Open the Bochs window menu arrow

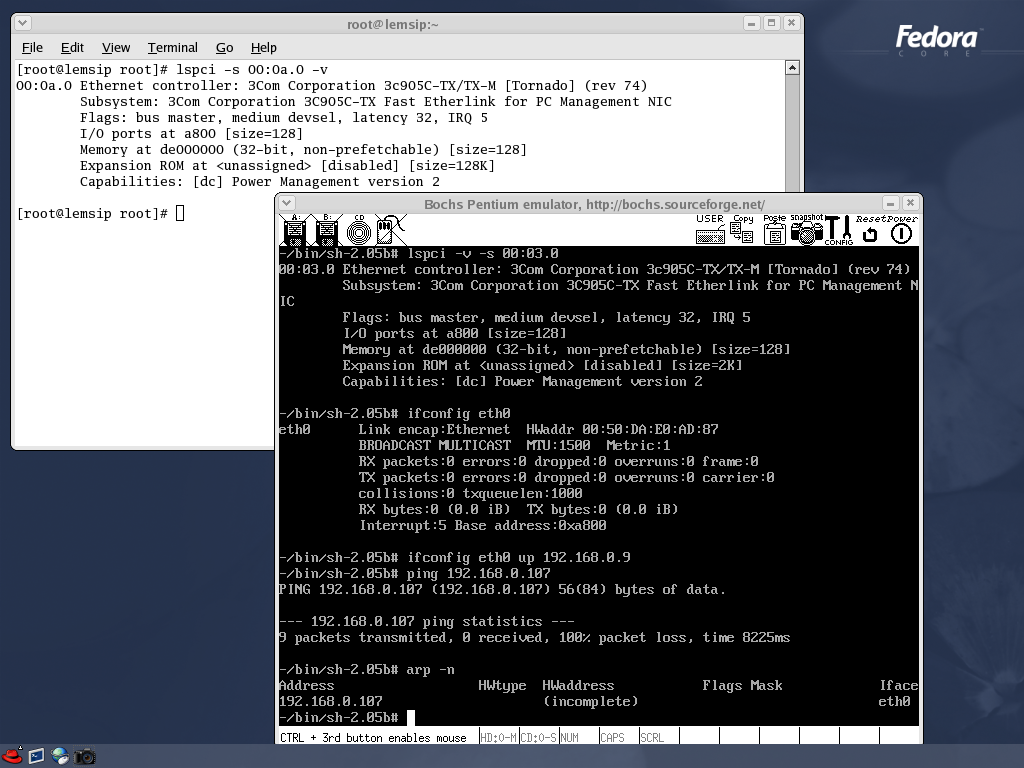point(287,203)
